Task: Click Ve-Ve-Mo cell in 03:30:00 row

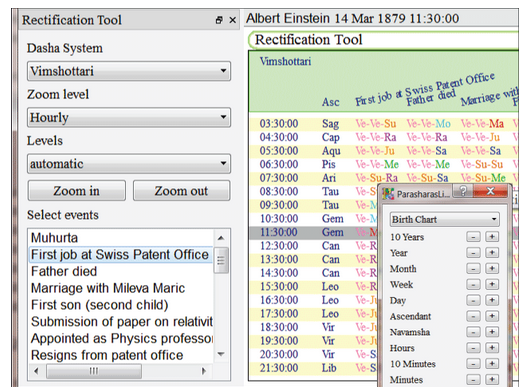Action: pyautogui.click(x=429, y=124)
